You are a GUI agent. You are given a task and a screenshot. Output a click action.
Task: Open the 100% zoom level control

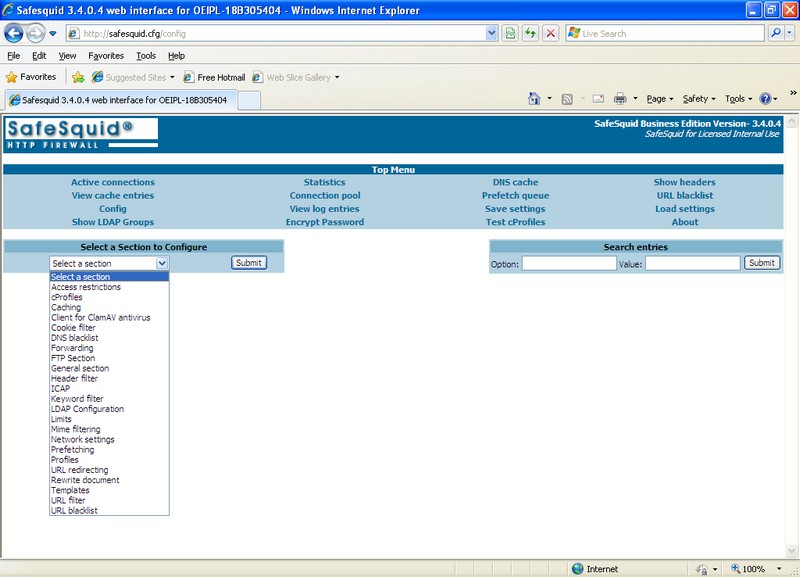[x=756, y=569]
